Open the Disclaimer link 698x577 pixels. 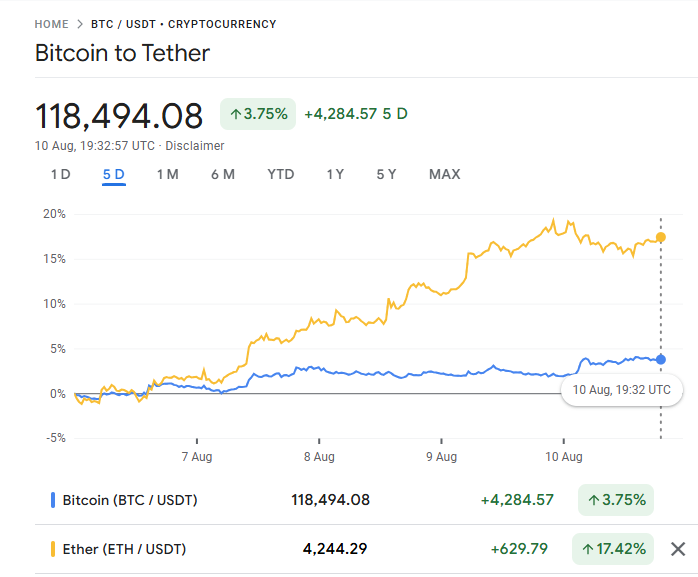195,146
